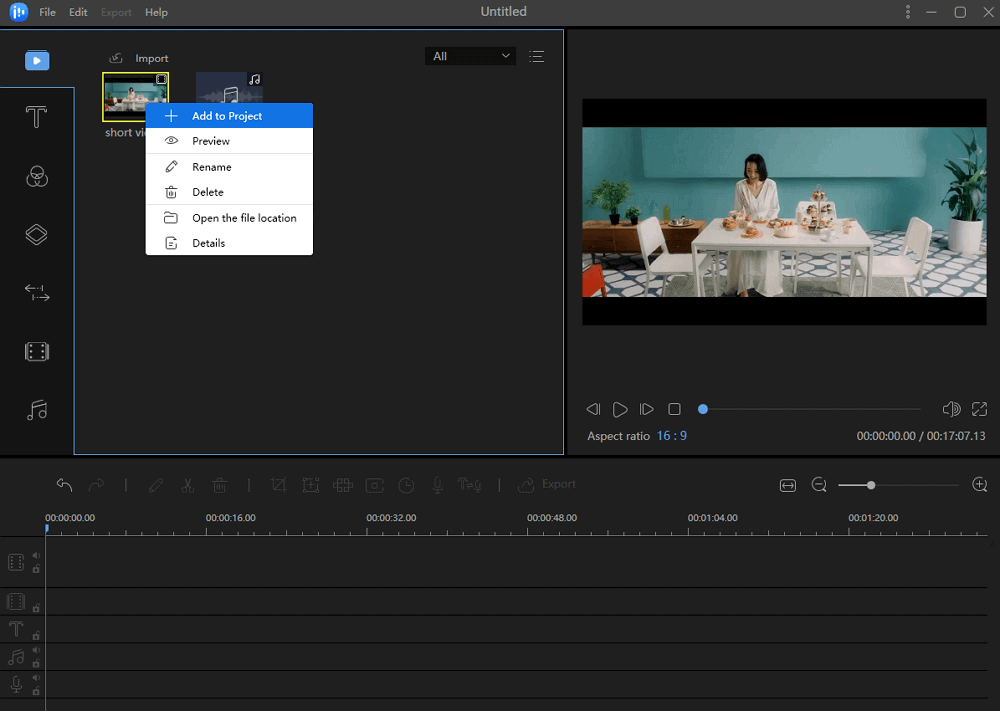Click the timeline zoom slider handle

click(871, 485)
